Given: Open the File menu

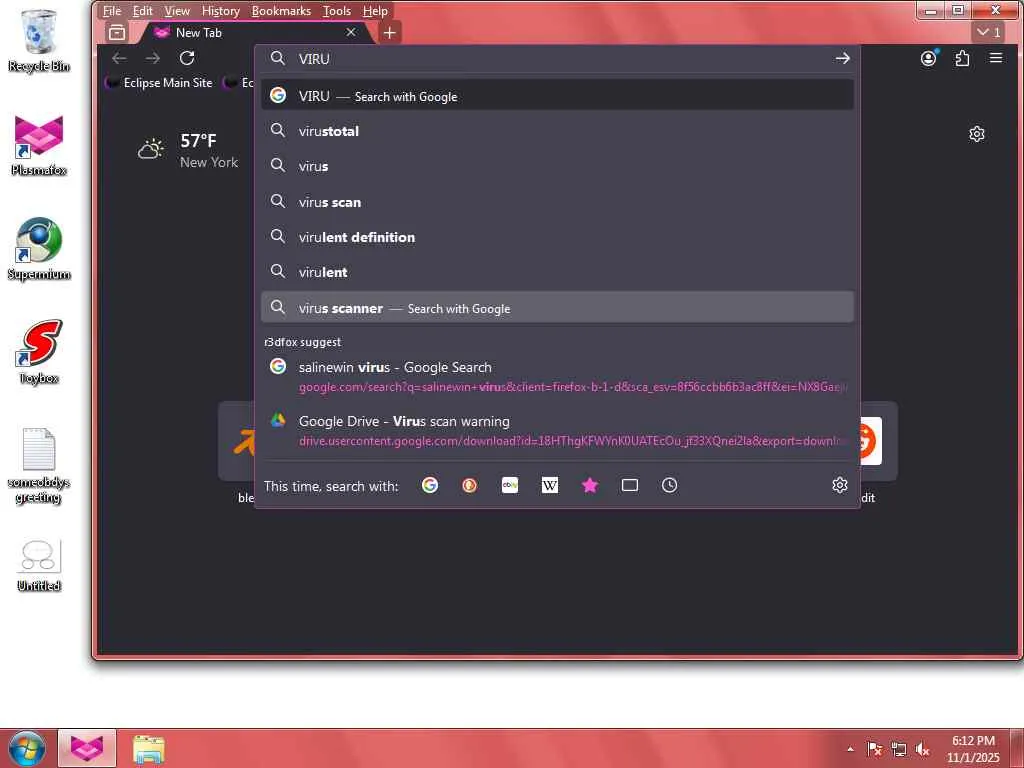Looking at the screenshot, I should [112, 11].
